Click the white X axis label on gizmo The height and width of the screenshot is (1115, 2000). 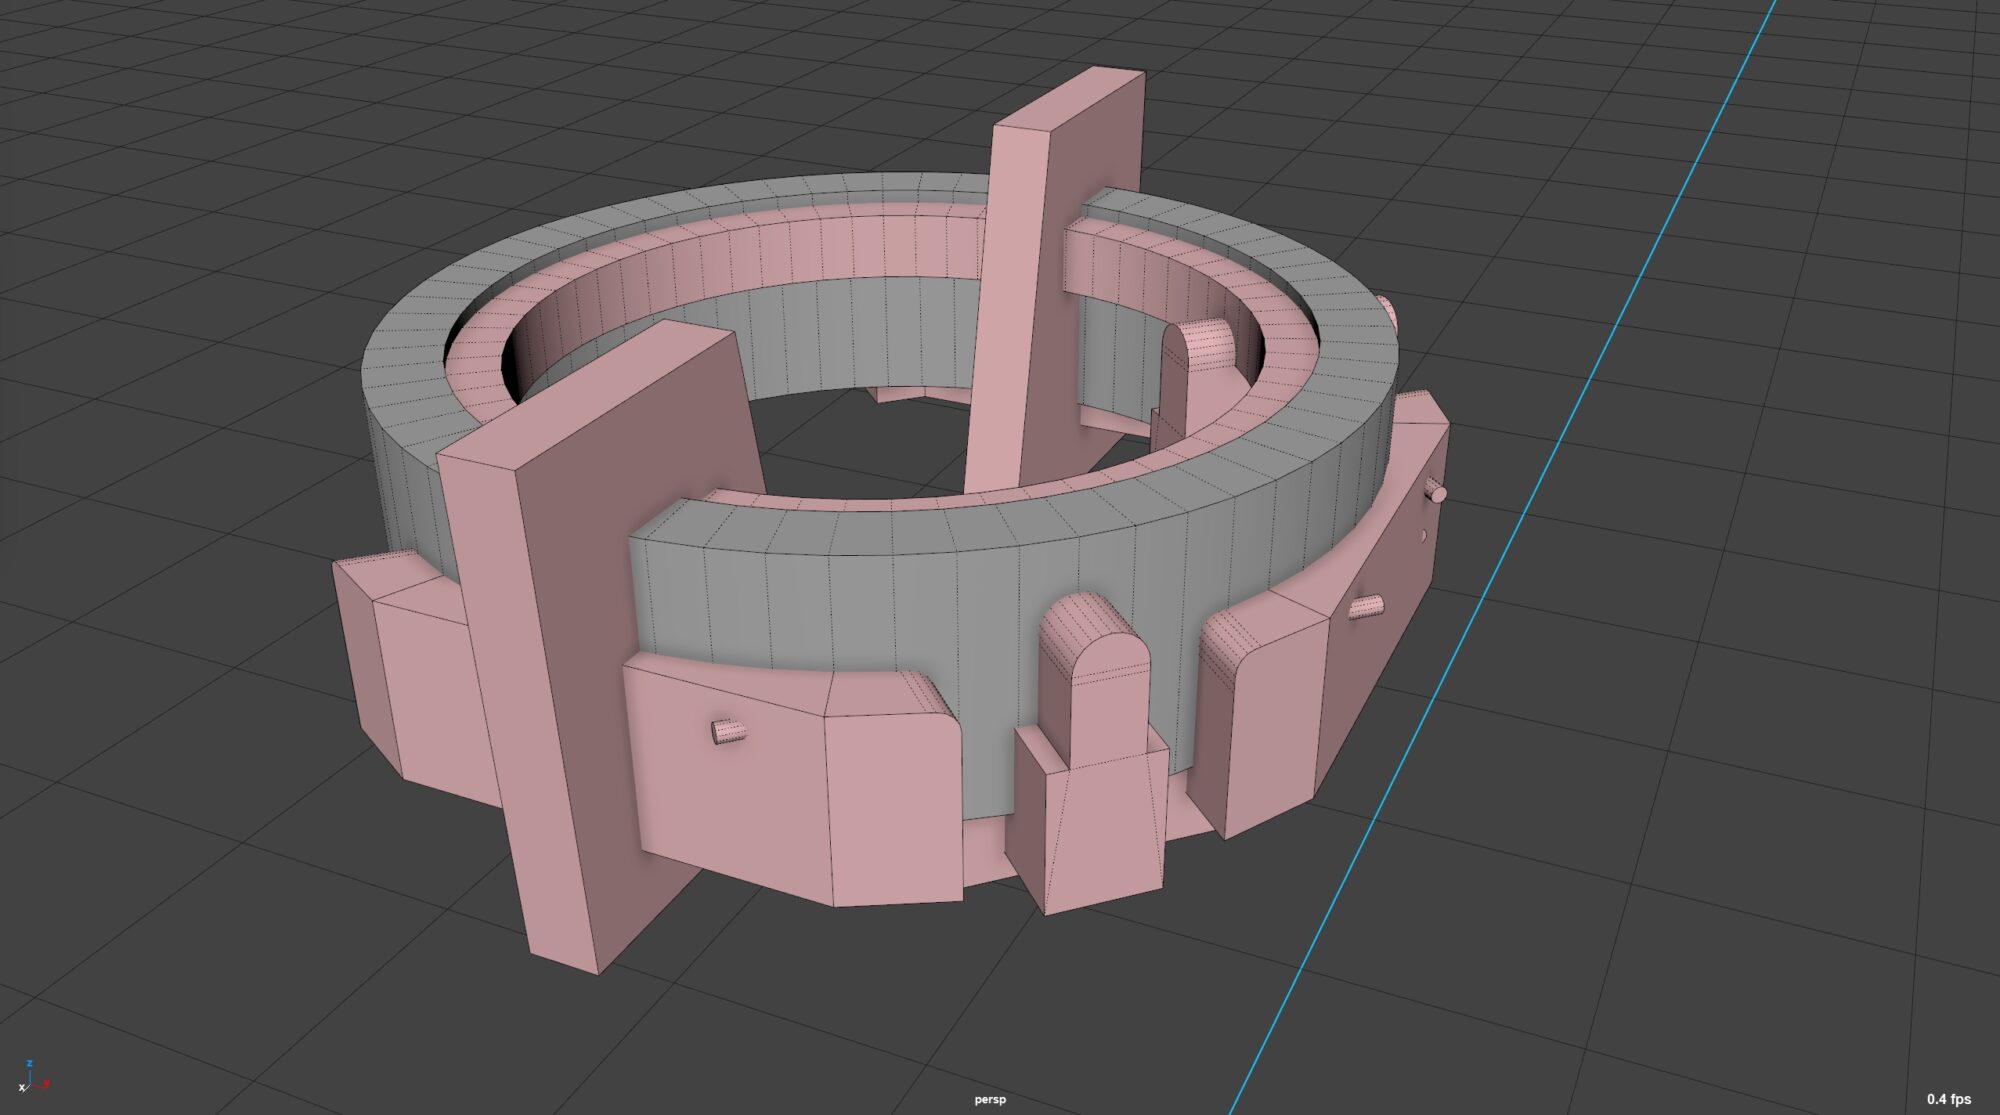(21, 1087)
